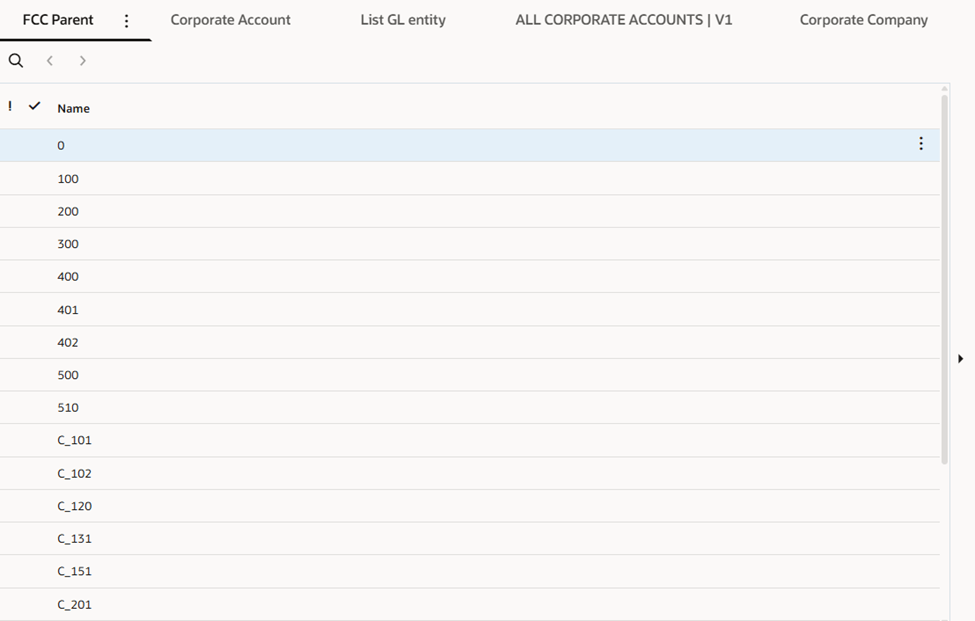Click the checkmark column header icon
The width and height of the screenshot is (975, 621).
point(35,106)
